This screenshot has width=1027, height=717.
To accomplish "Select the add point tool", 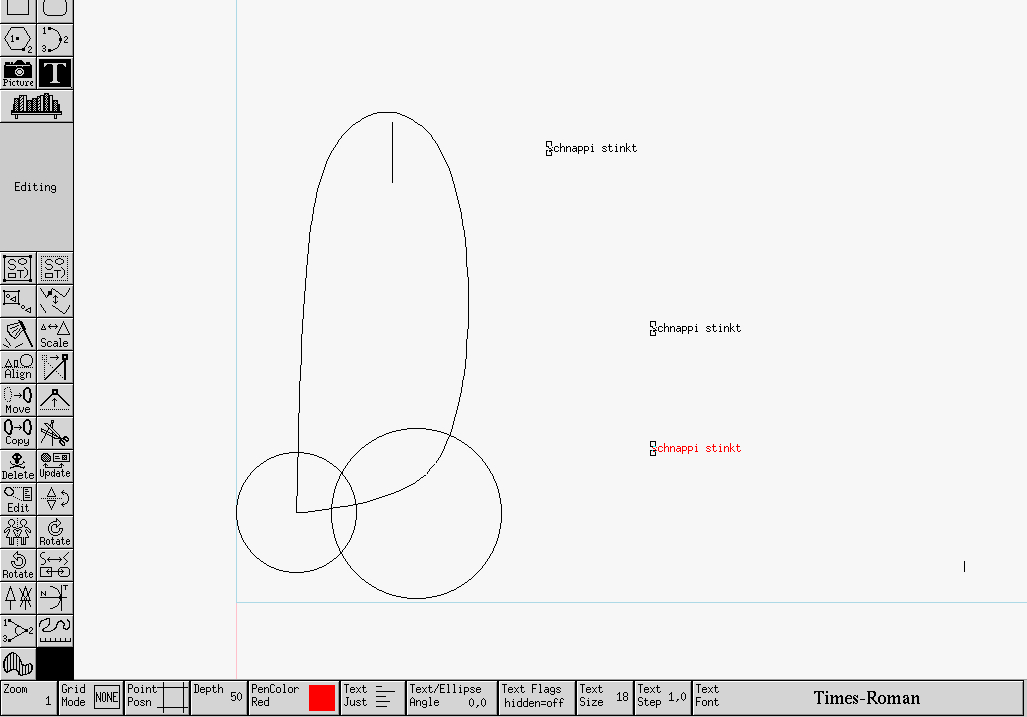I will tap(55, 400).
